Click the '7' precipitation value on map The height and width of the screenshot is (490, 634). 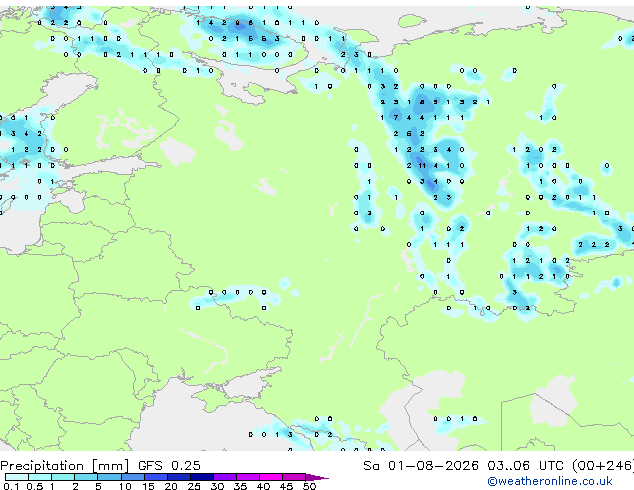point(396,118)
